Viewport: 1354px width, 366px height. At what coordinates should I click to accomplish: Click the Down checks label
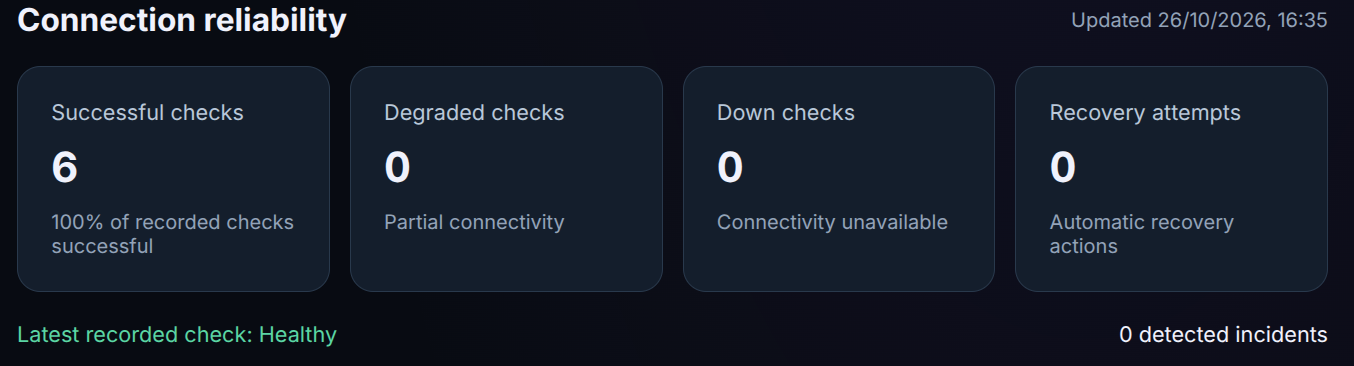(x=786, y=113)
